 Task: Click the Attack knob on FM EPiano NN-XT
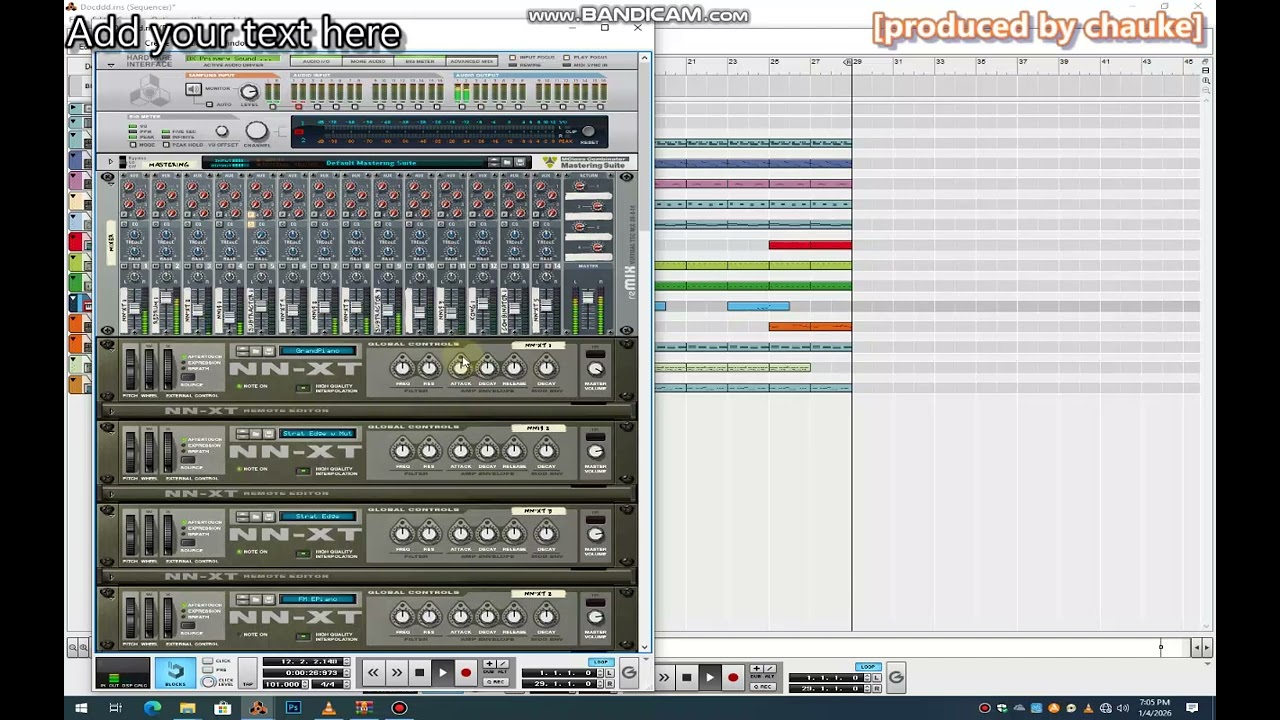[460, 617]
